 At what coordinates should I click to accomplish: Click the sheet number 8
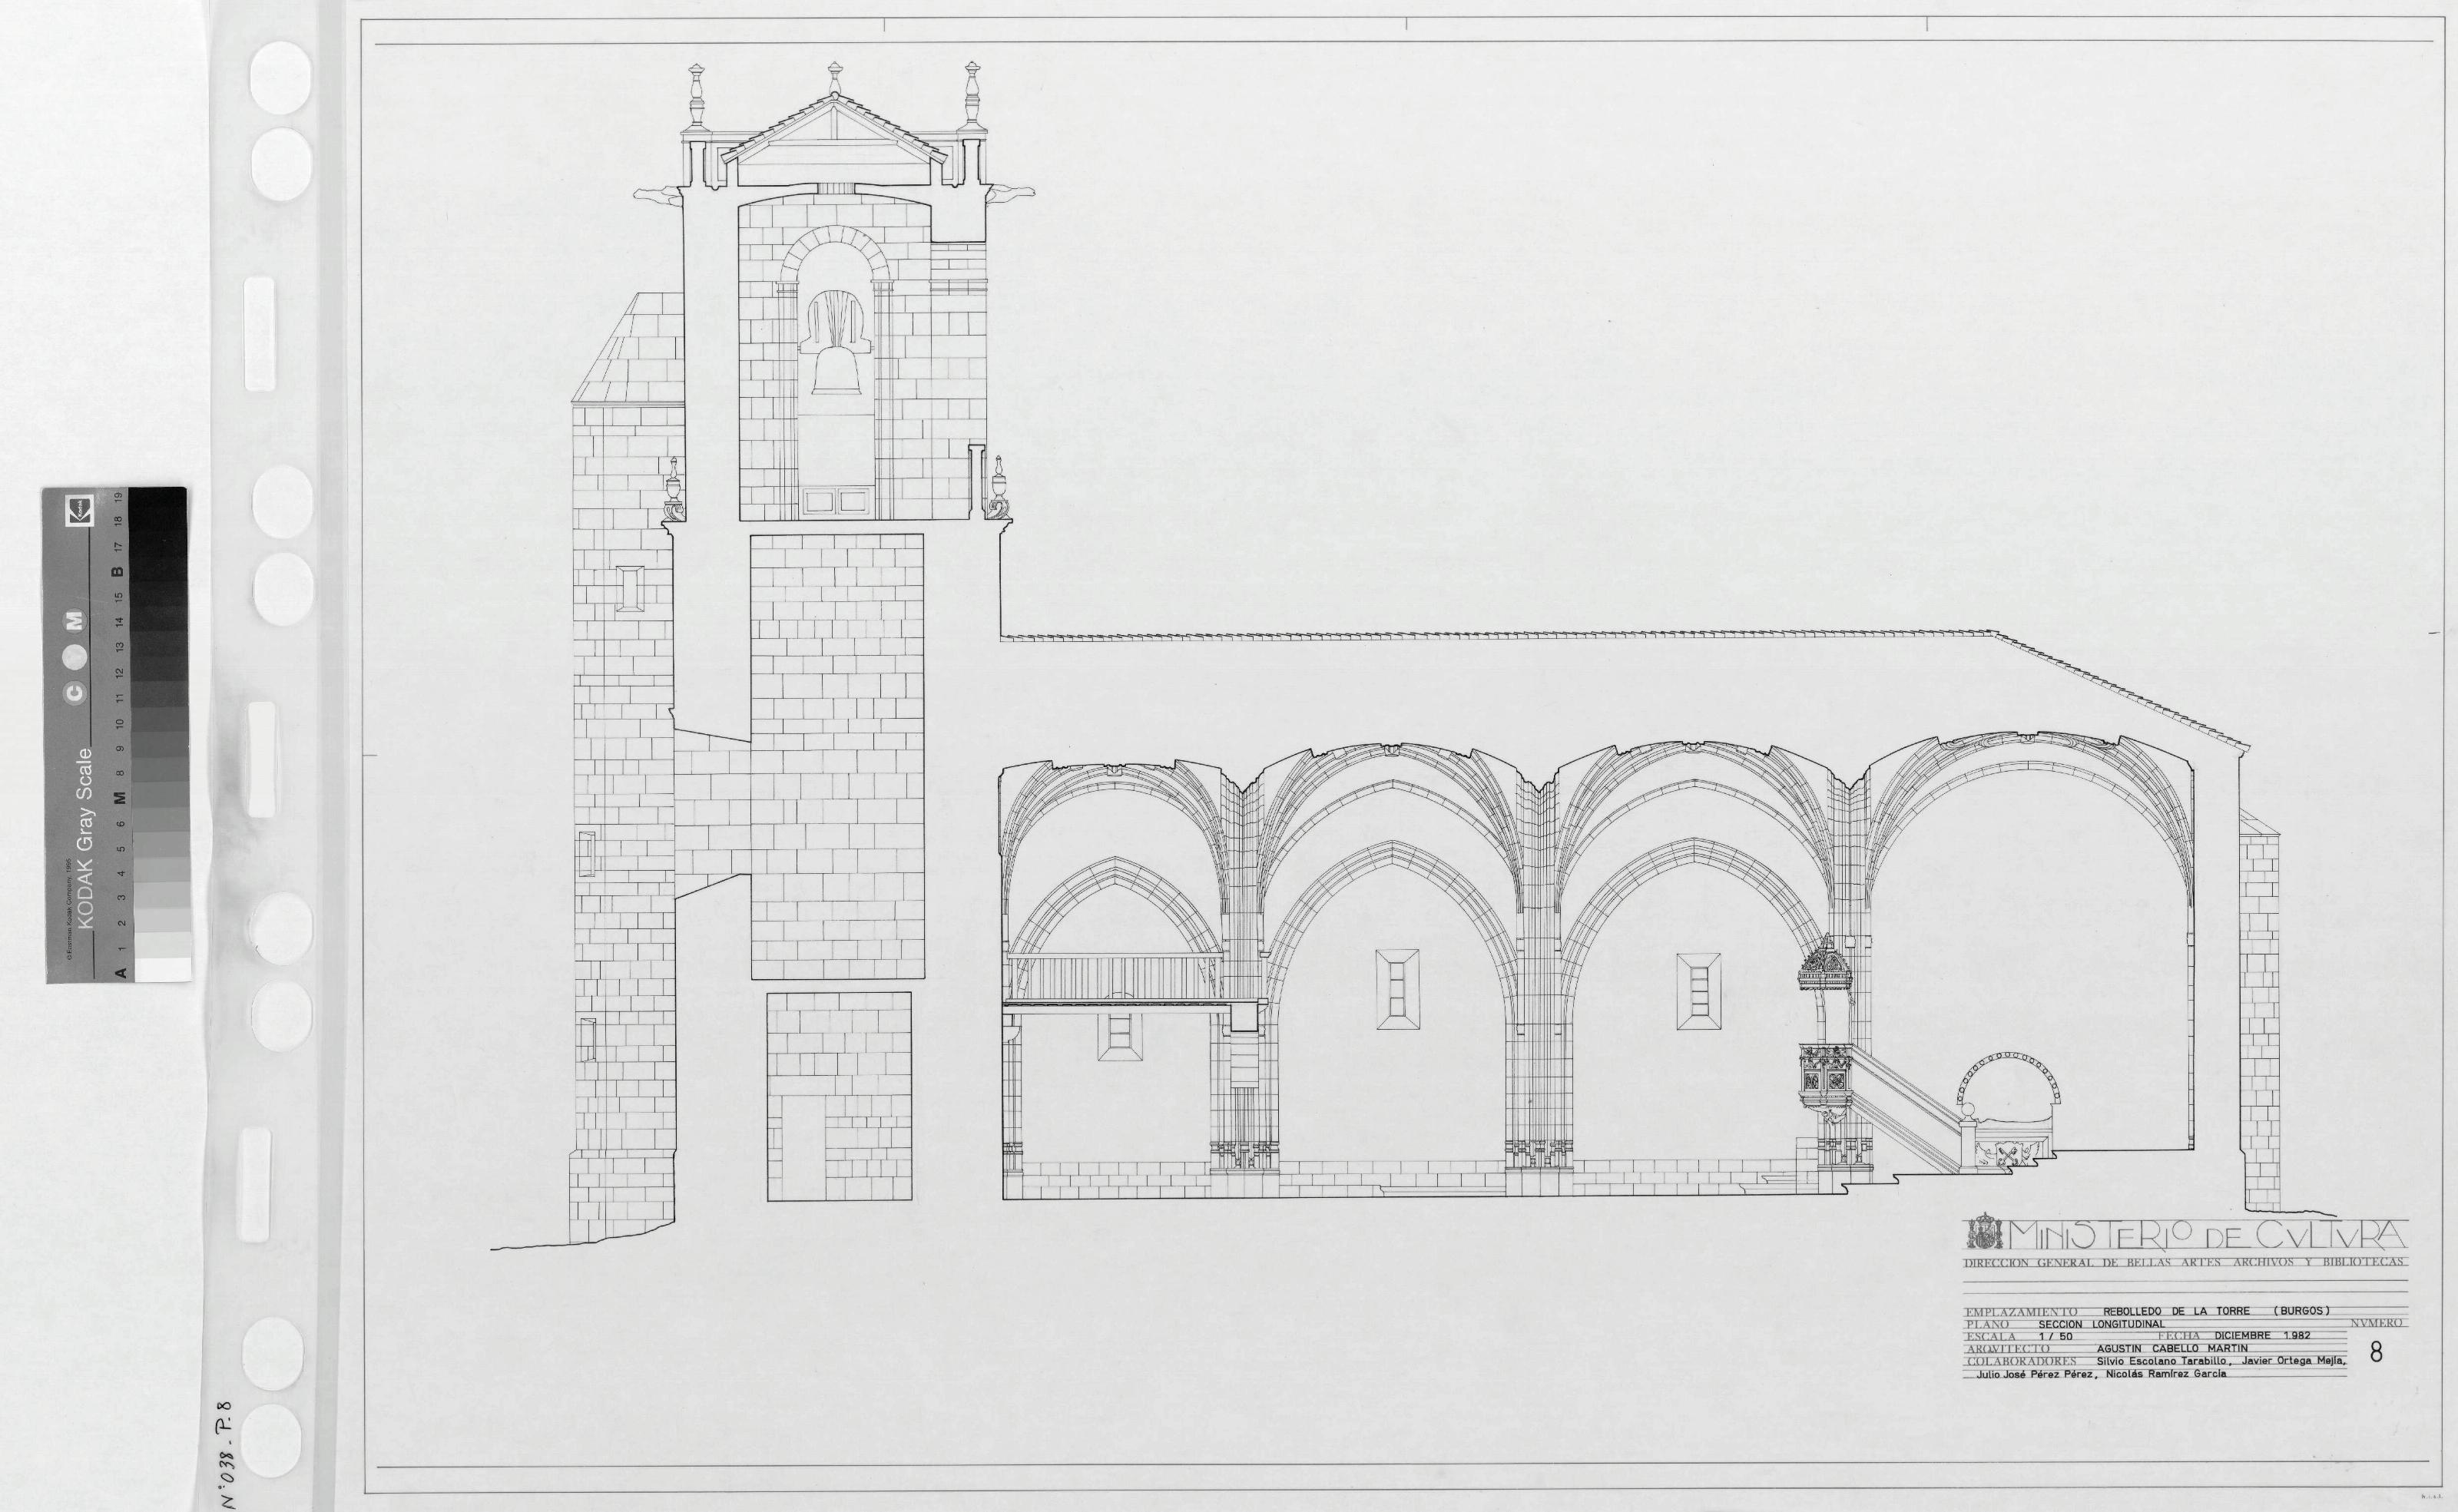(2375, 1353)
